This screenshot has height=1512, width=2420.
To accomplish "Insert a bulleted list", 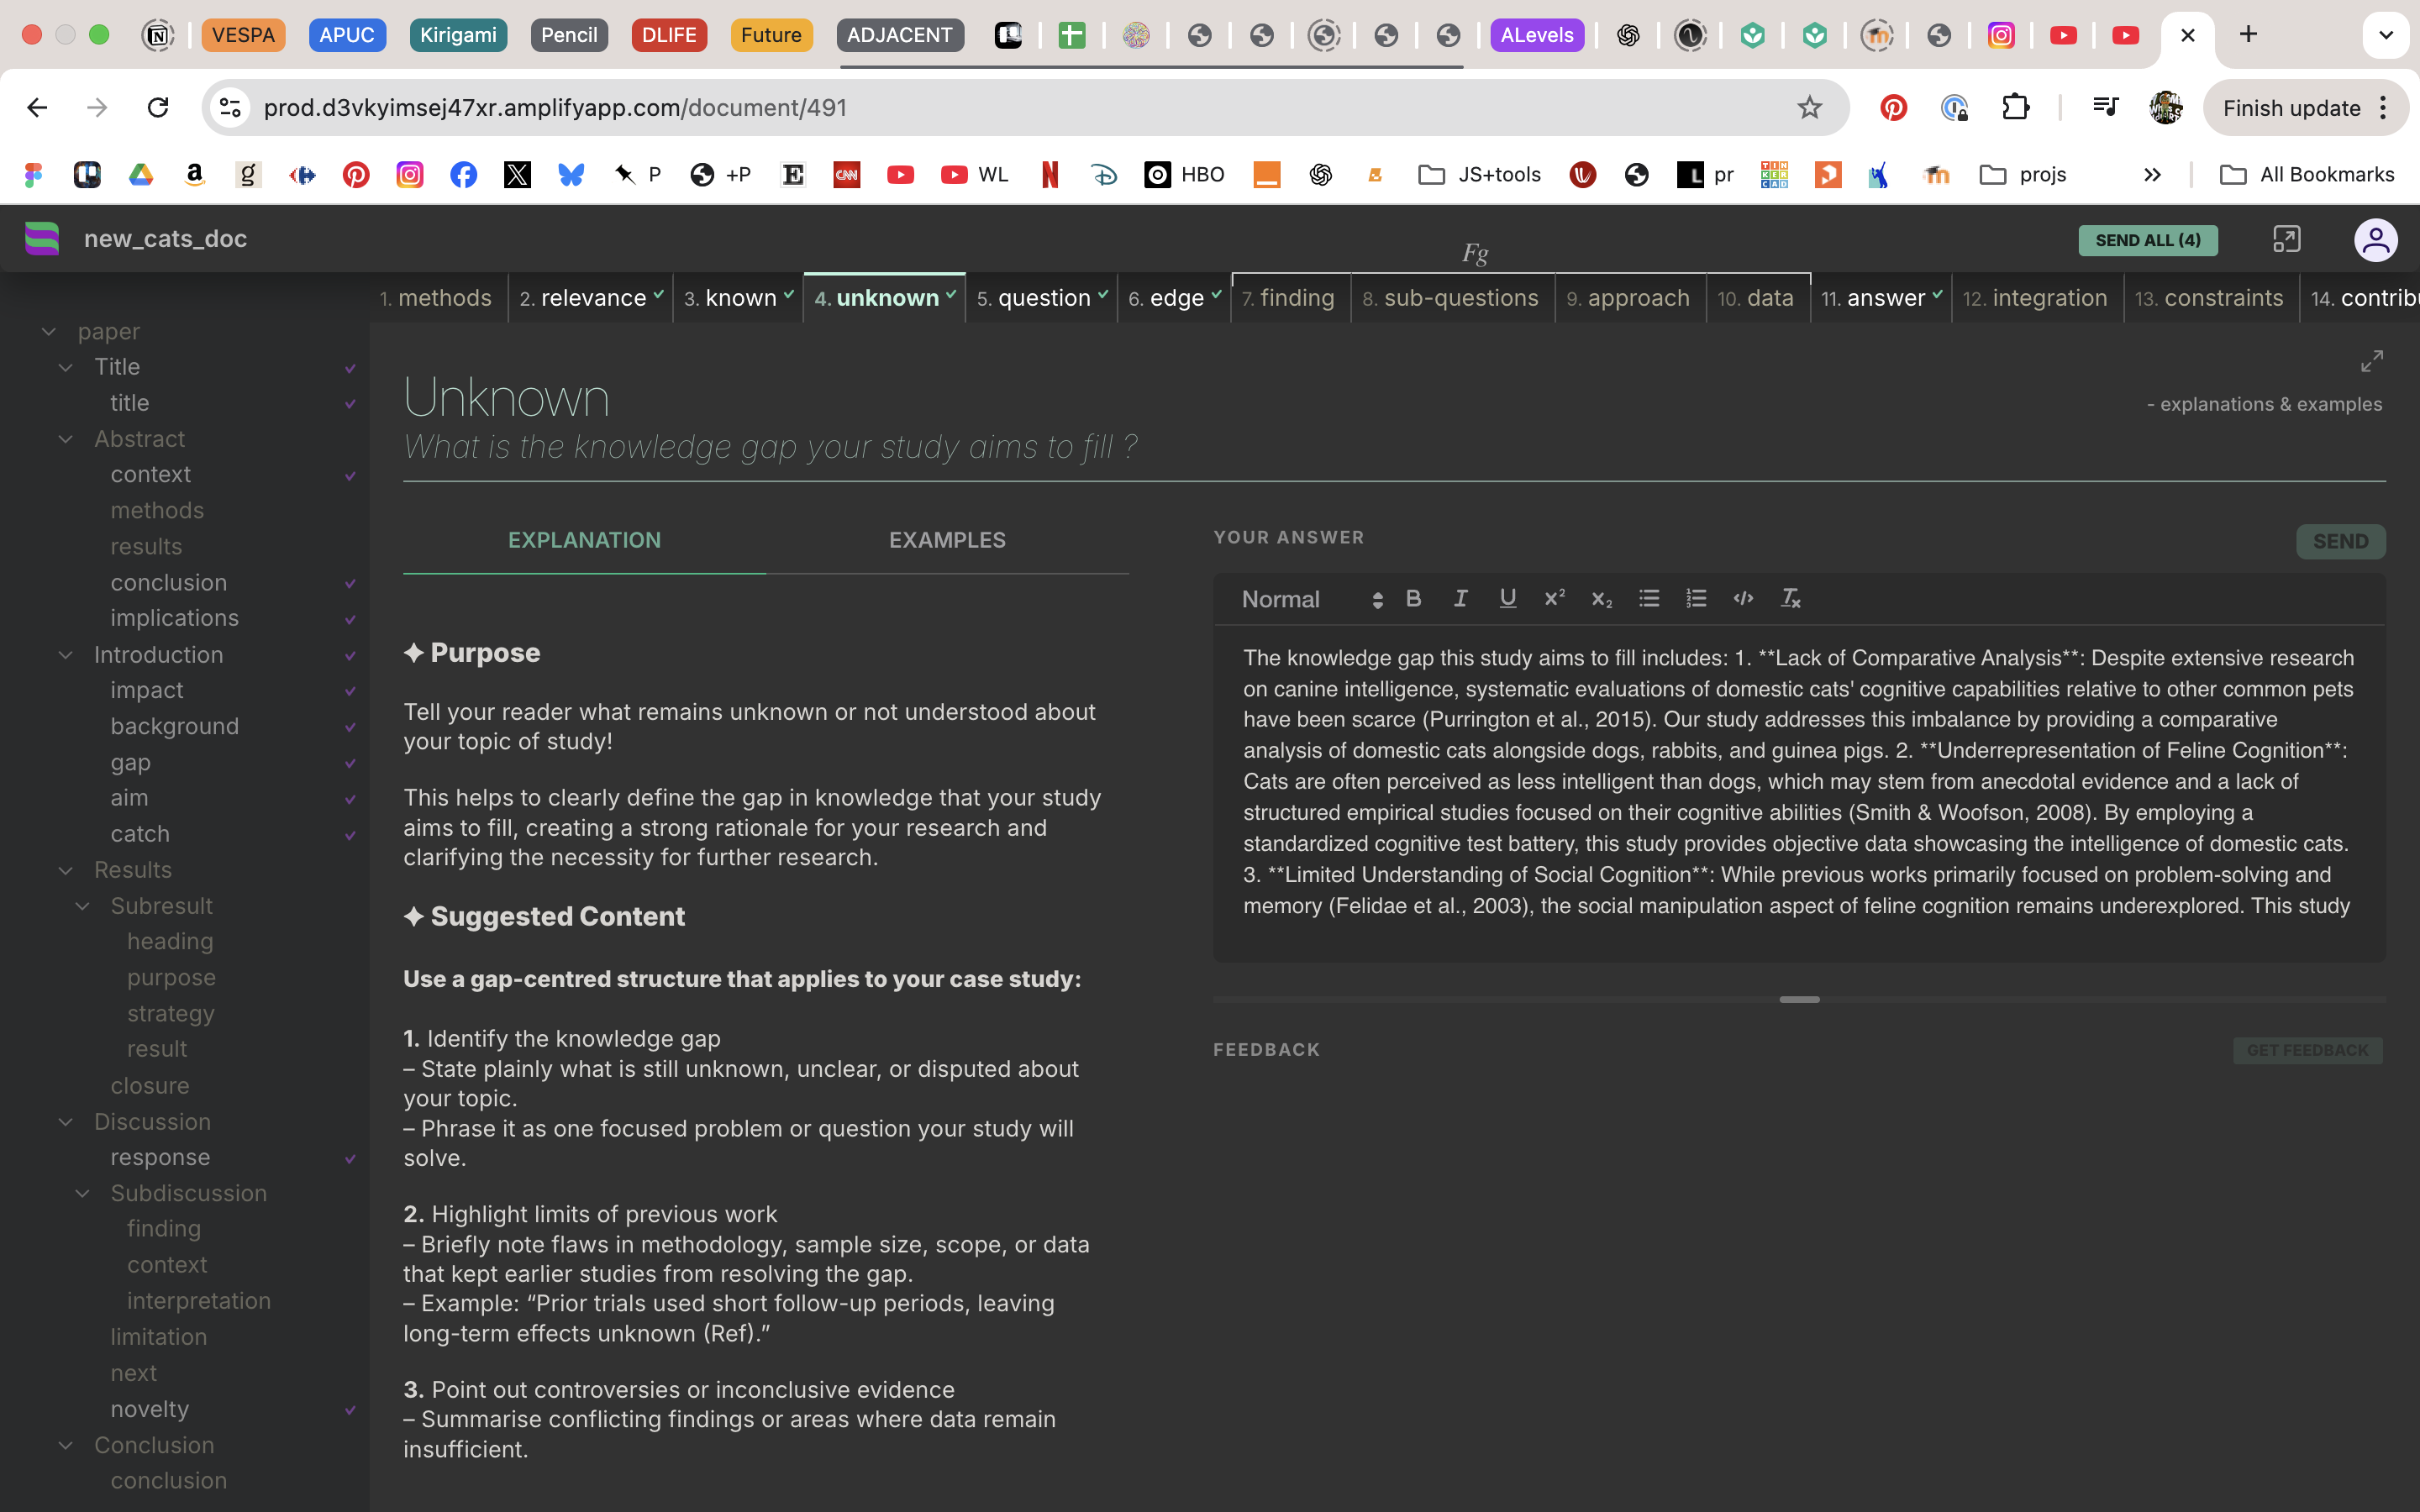I will 1649,598.
